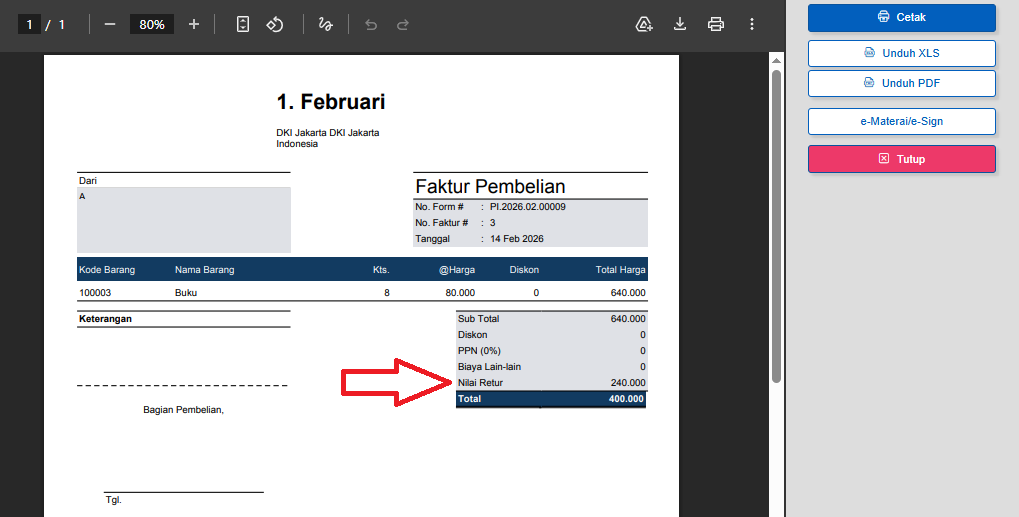Click the page number field

29,24
